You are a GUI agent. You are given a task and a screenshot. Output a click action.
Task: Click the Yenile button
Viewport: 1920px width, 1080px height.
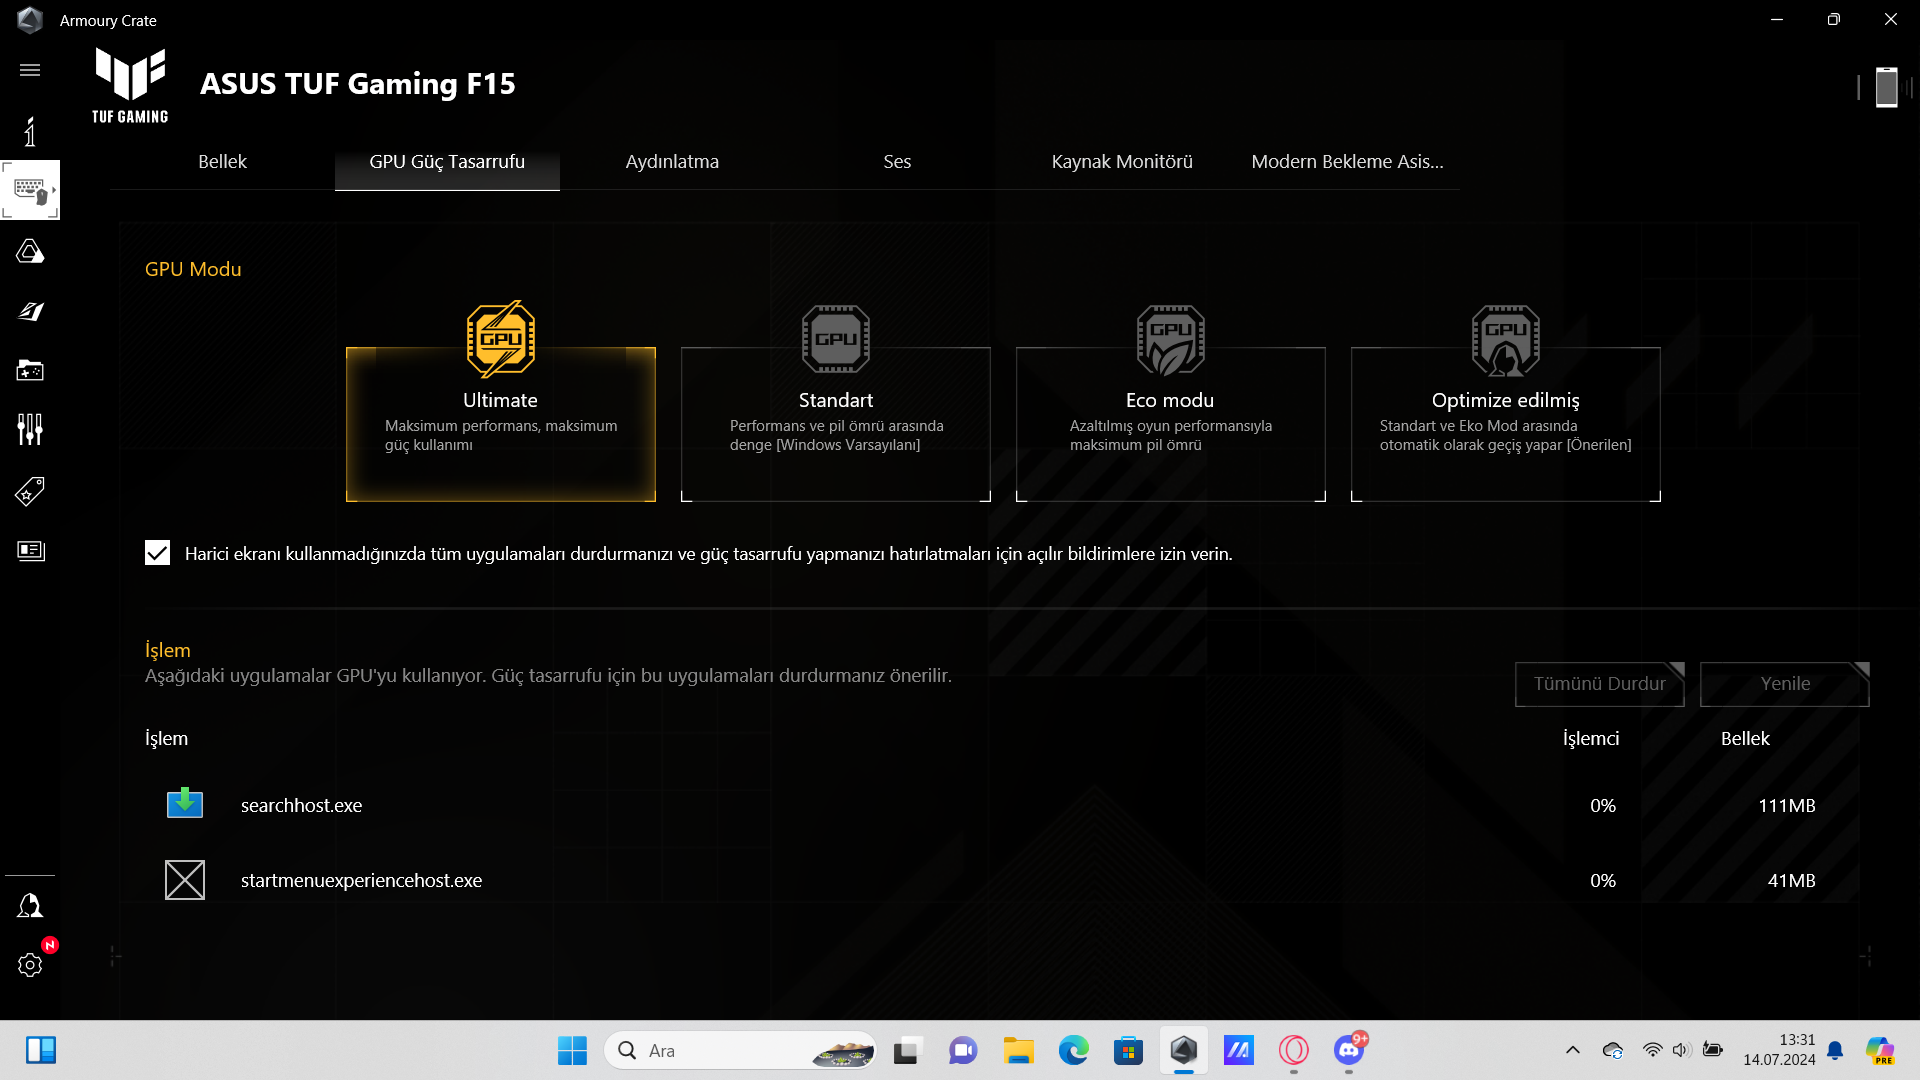tap(1784, 684)
